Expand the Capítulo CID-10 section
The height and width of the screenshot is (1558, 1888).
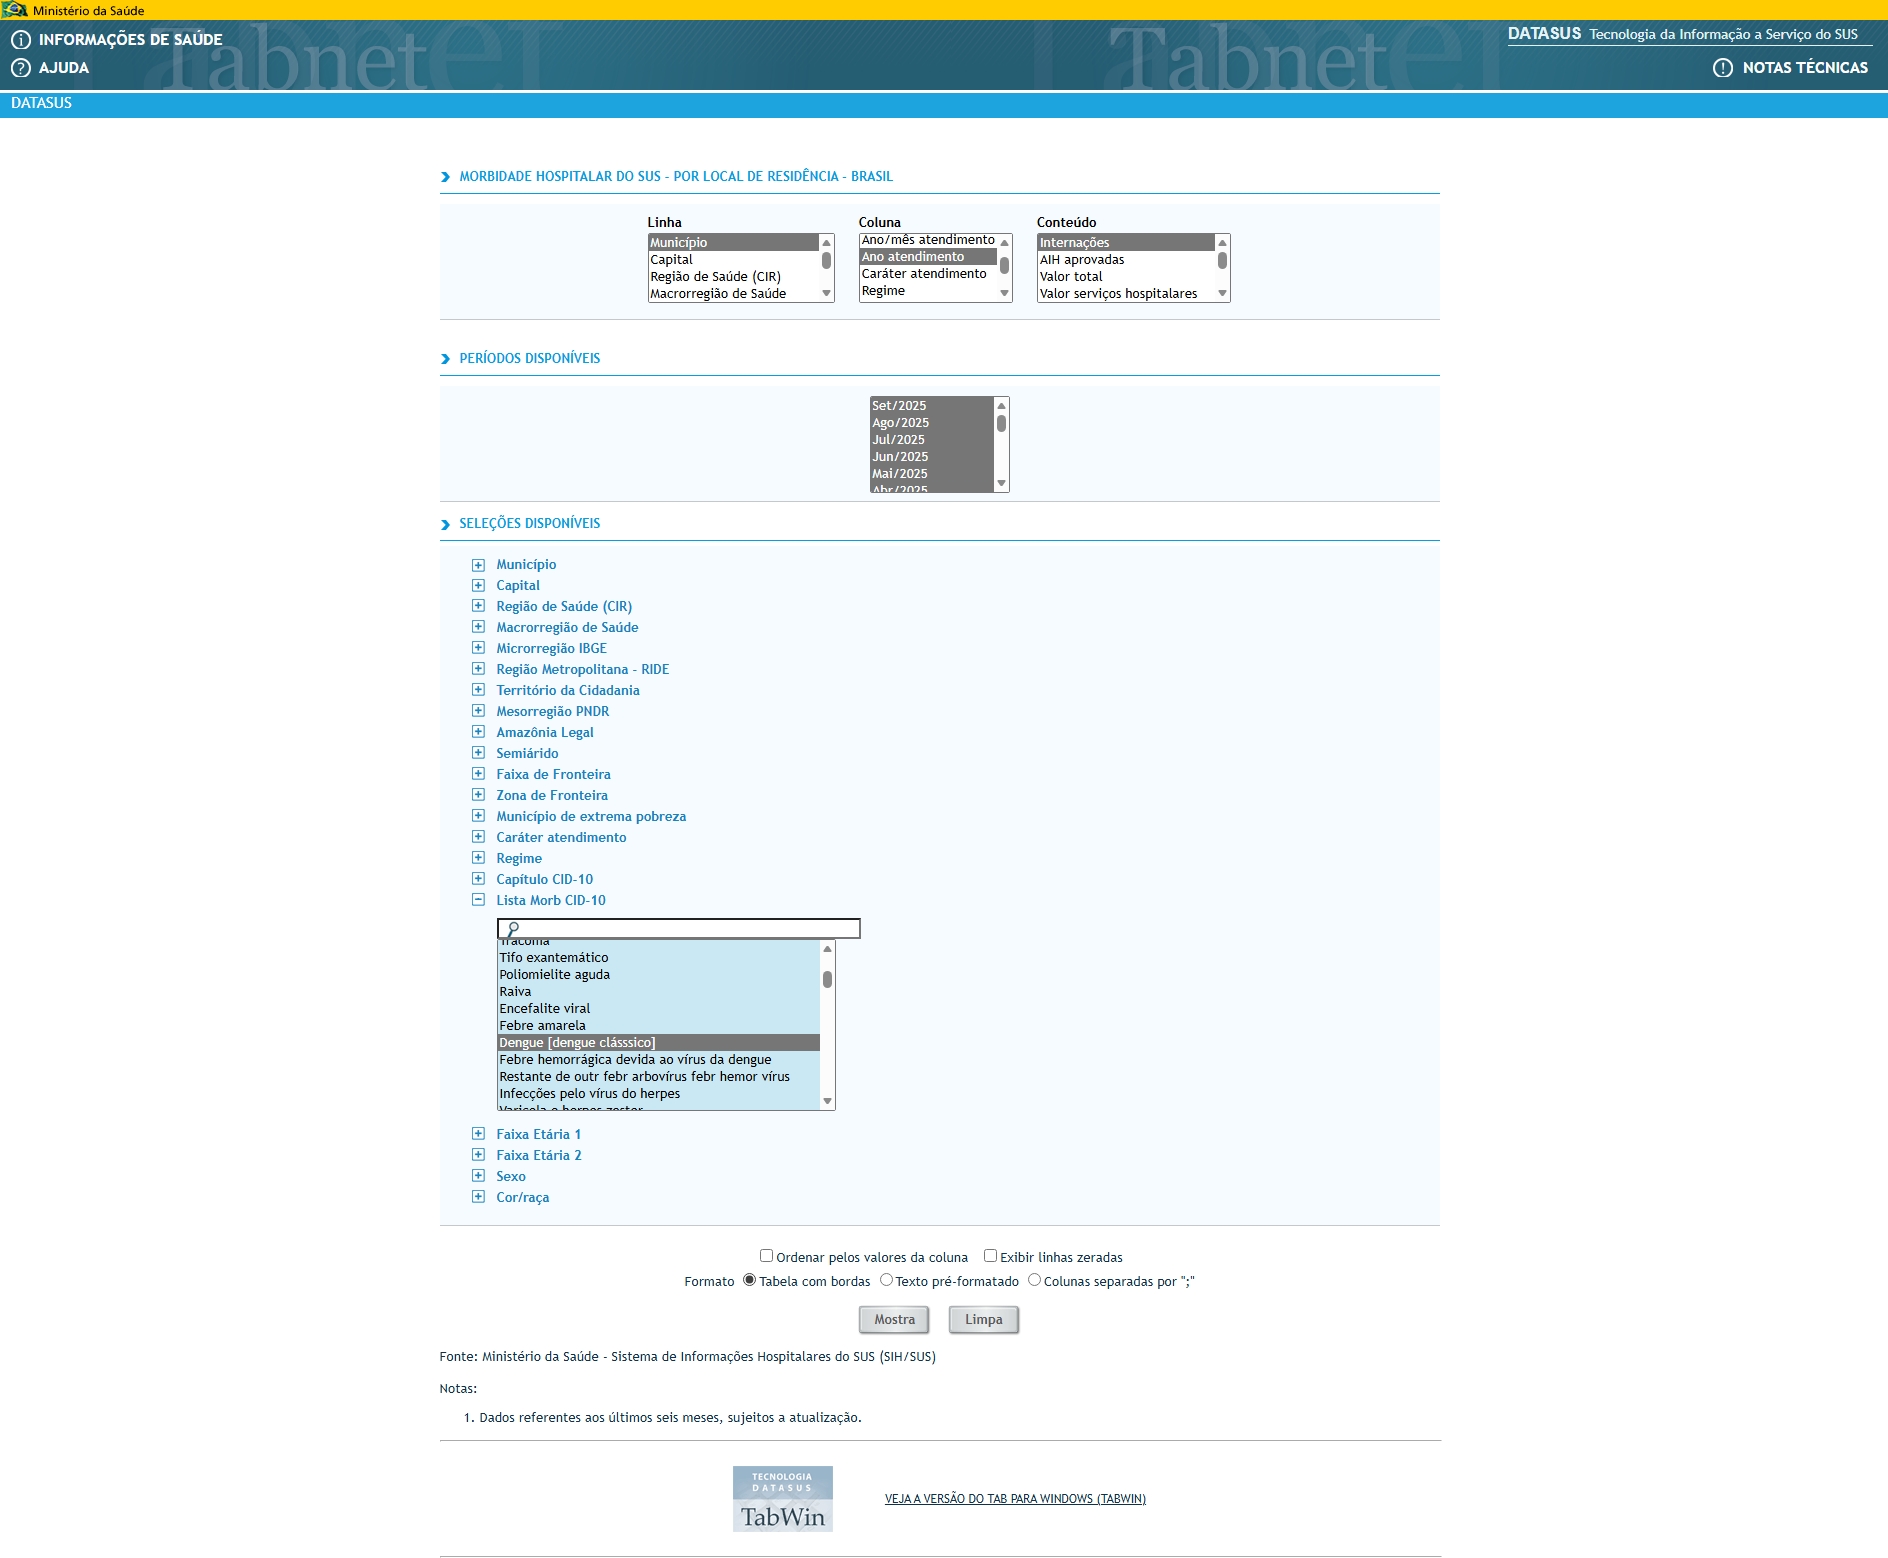(x=479, y=878)
